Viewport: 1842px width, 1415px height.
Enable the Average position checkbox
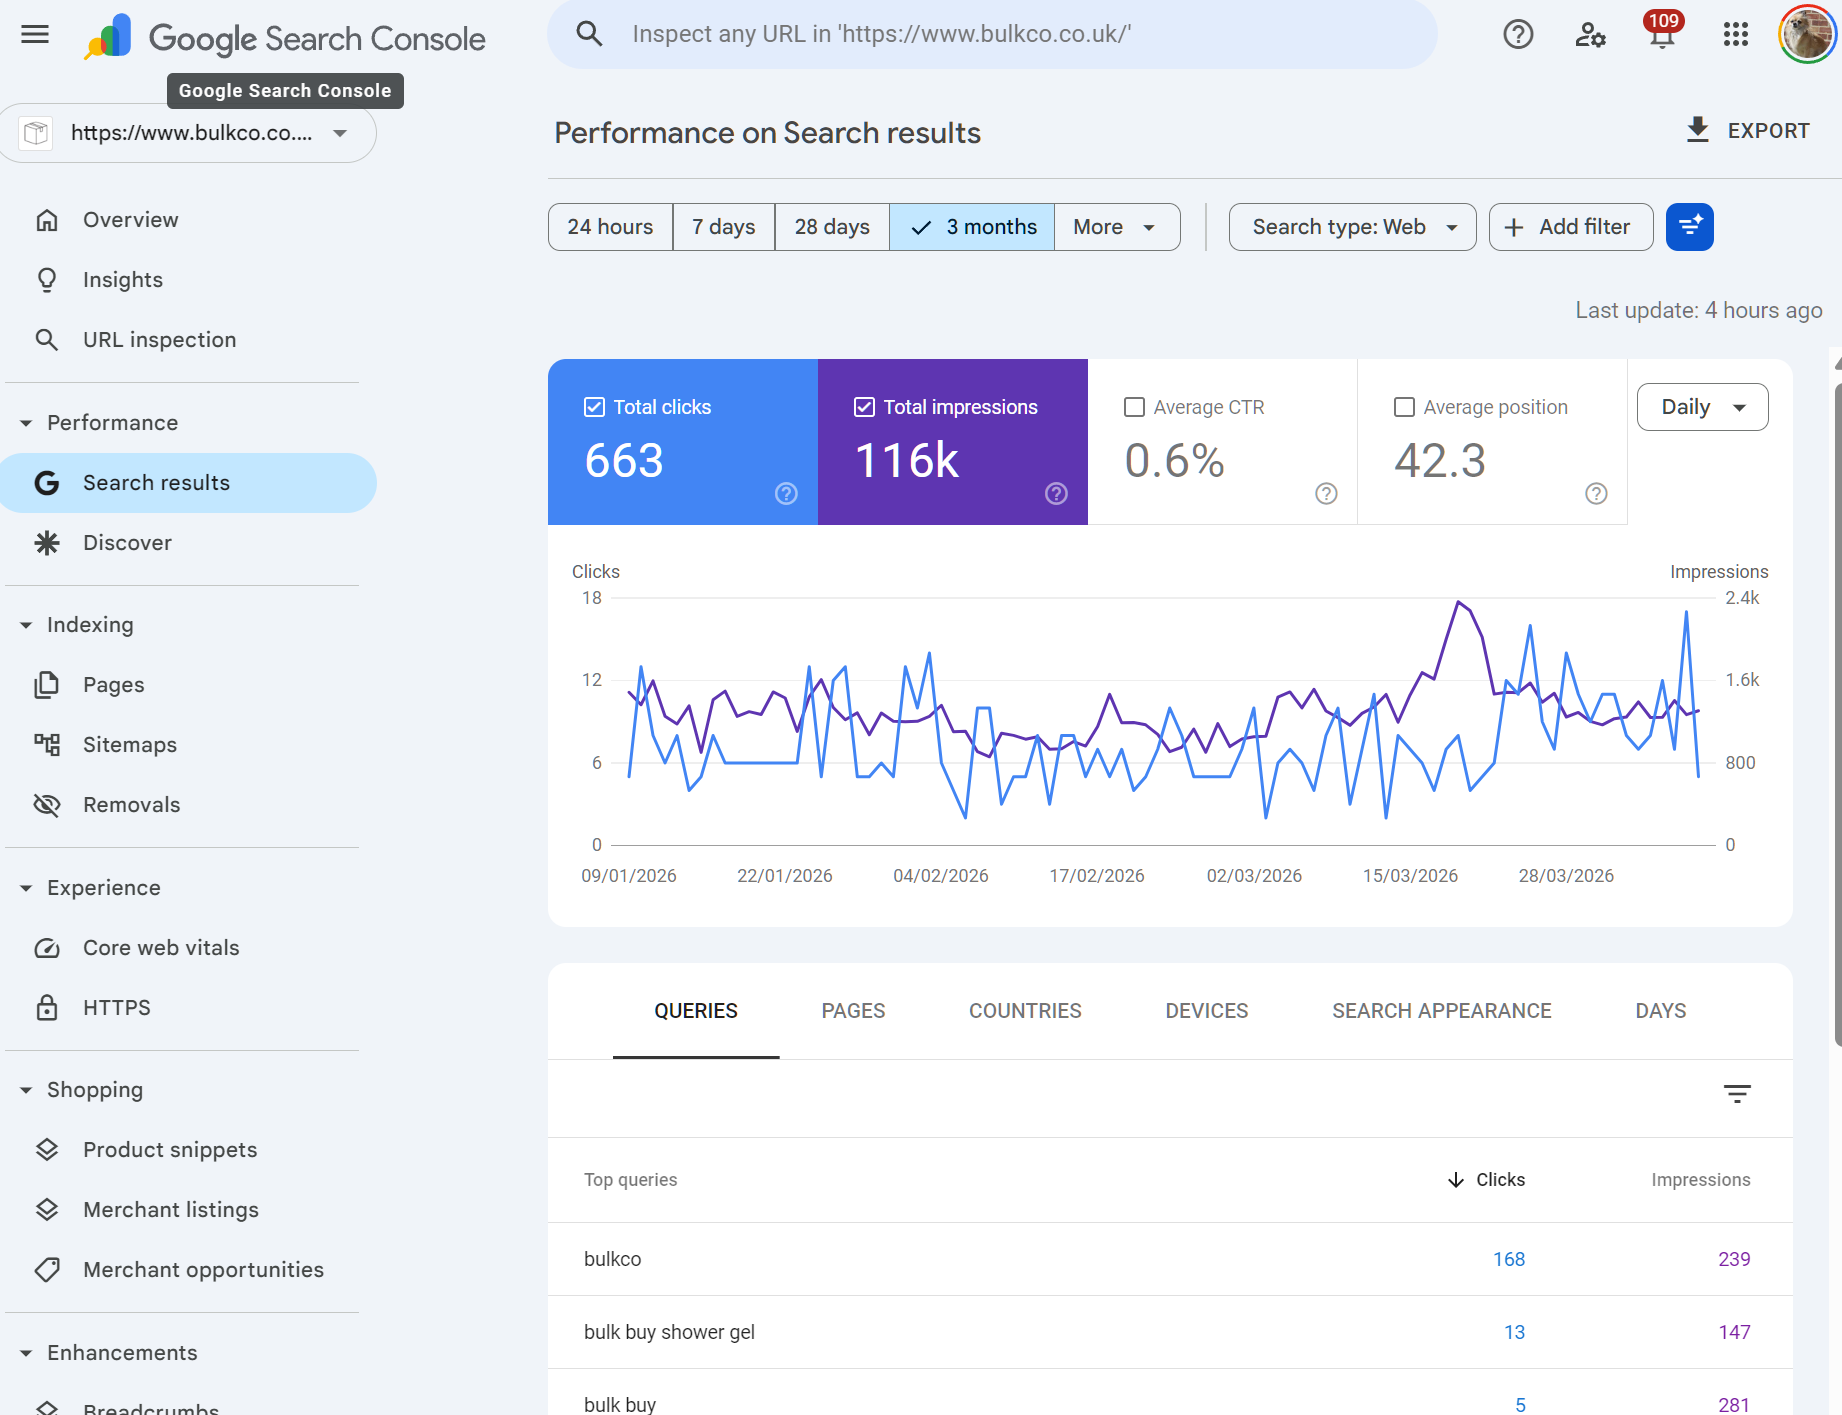1404,407
